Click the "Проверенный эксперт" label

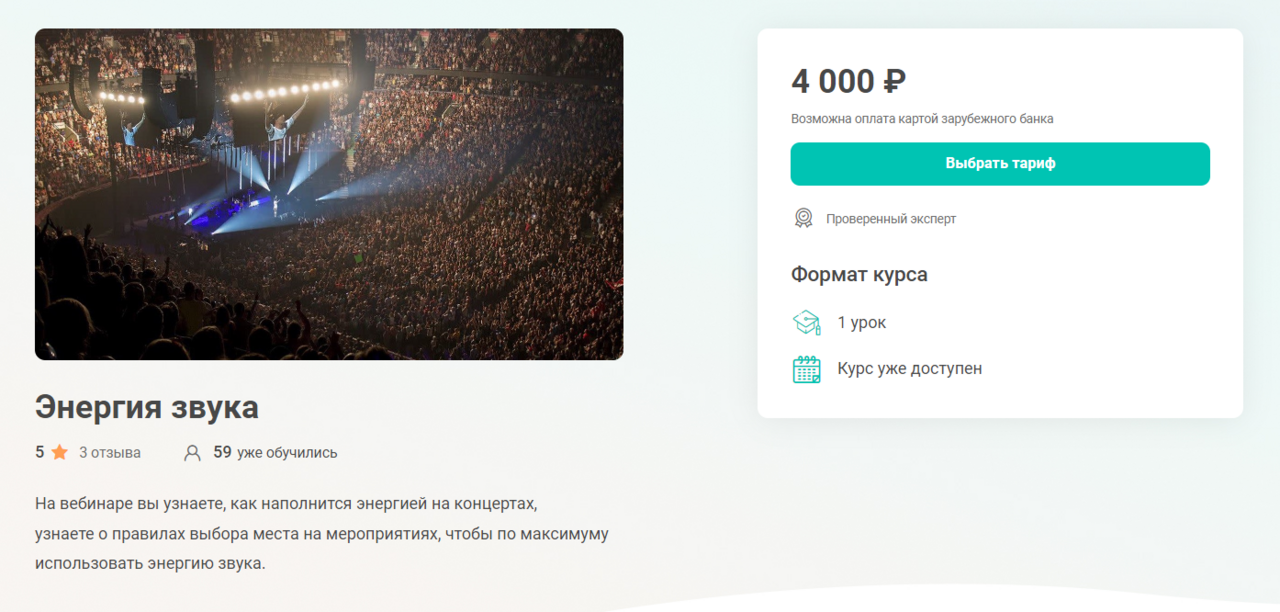pos(891,219)
